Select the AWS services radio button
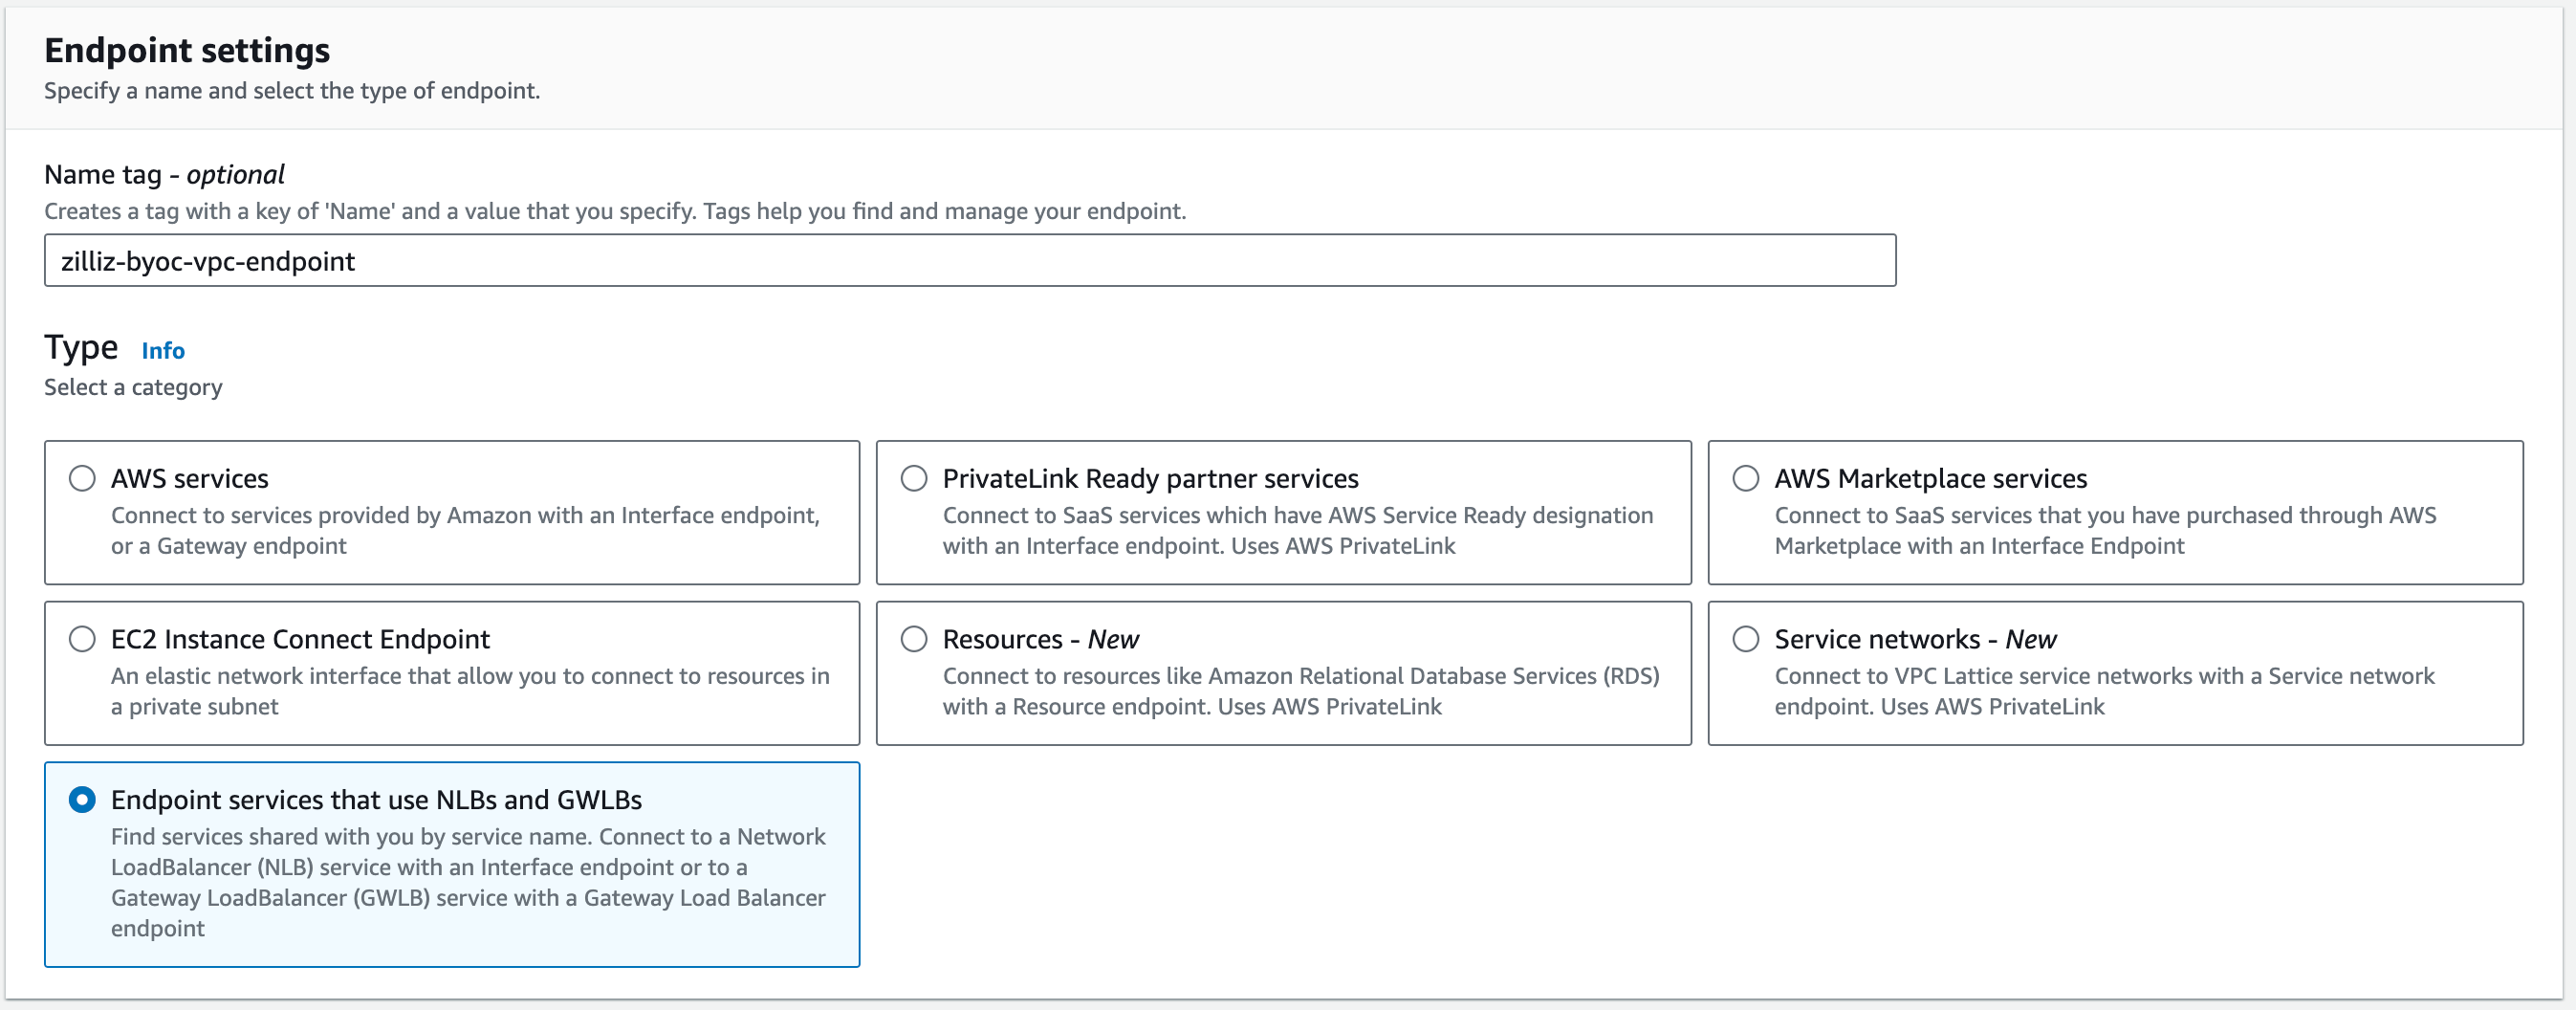The height and width of the screenshot is (1010, 2576). coord(82,479)
